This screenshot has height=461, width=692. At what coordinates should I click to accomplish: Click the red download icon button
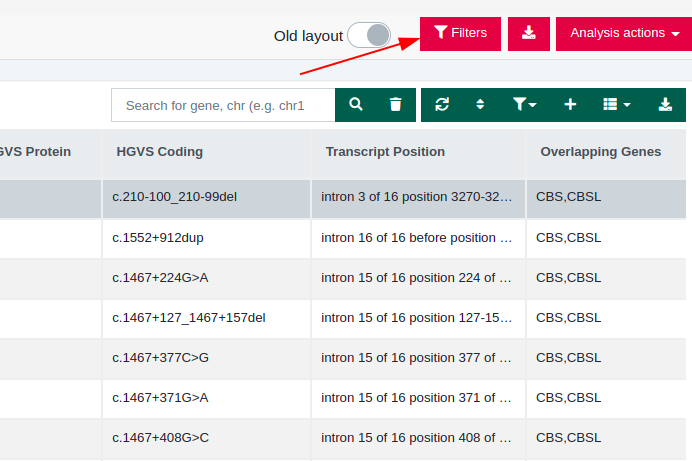click(x=529, y=34)
